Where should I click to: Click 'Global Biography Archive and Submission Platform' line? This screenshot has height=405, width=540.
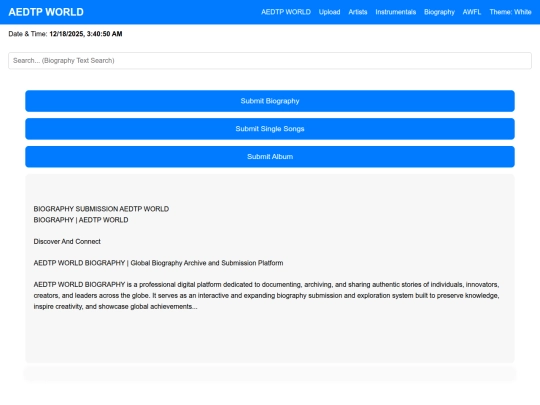coord(158,263)
